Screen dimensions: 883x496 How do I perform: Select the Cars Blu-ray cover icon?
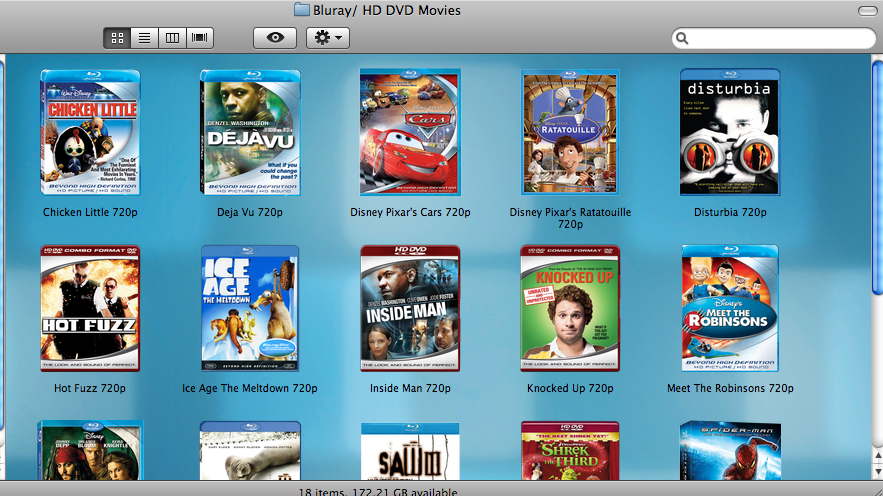(410, 132)
